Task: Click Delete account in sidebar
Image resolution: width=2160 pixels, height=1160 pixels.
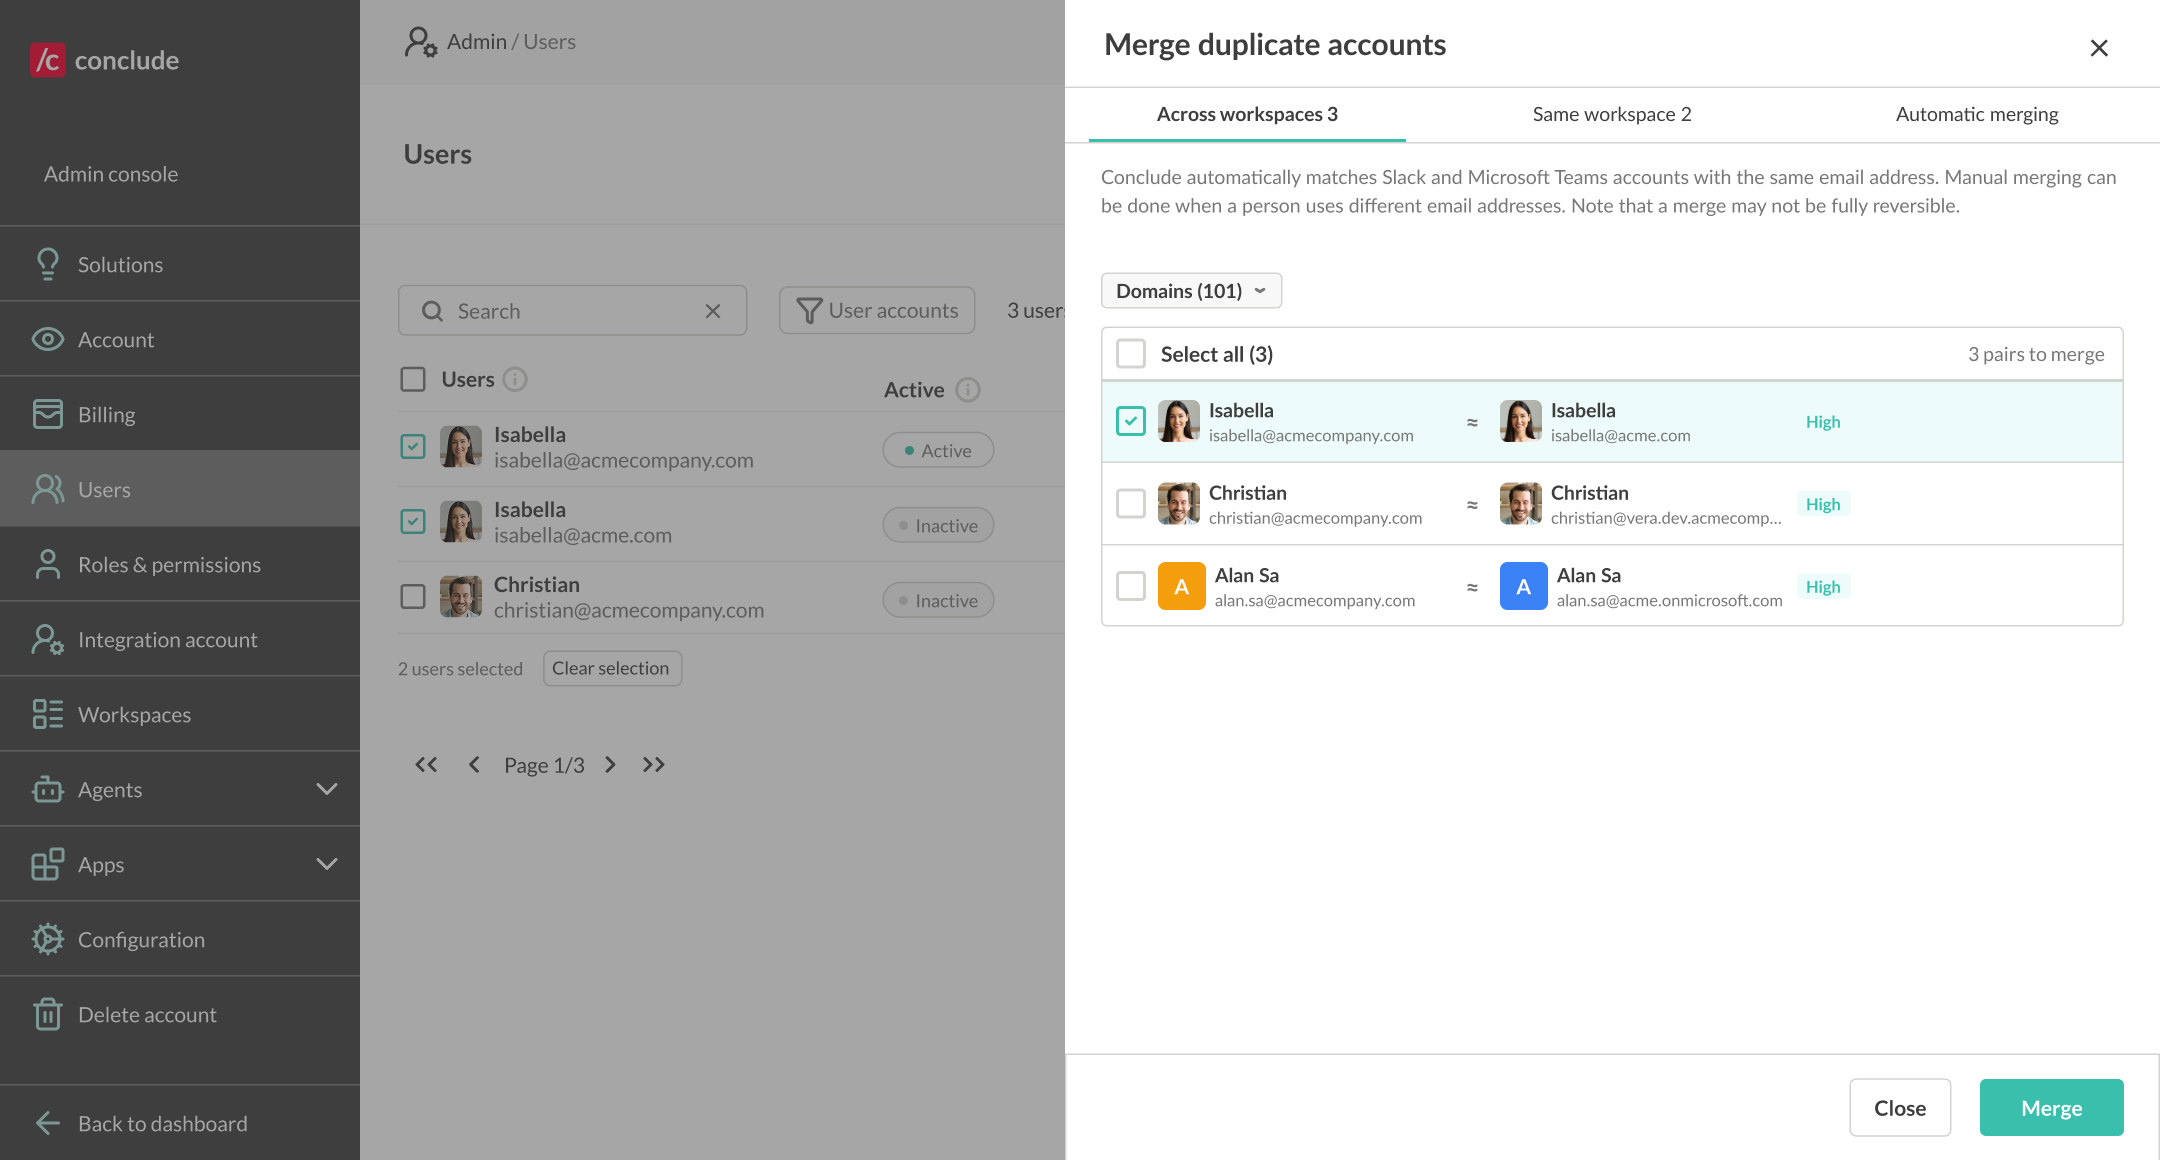Action: (x=180, y=1014)
